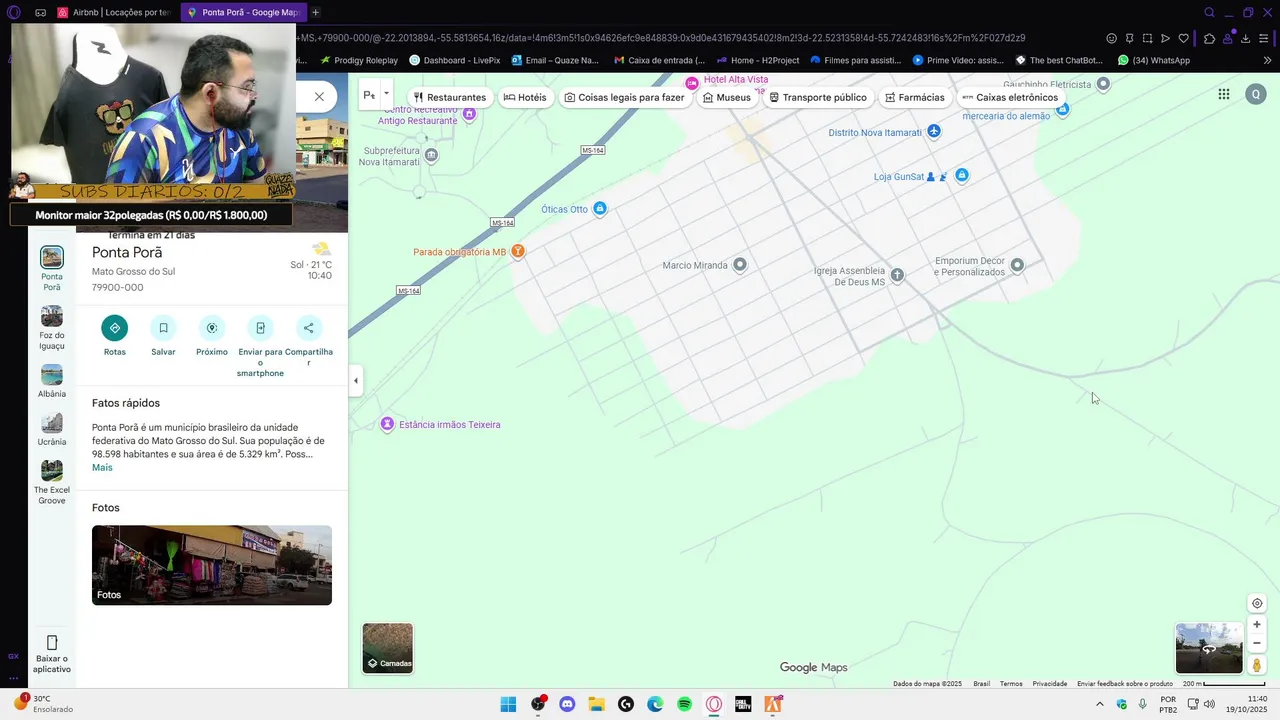Click the Termos link in map footer

pos(1011,684)
